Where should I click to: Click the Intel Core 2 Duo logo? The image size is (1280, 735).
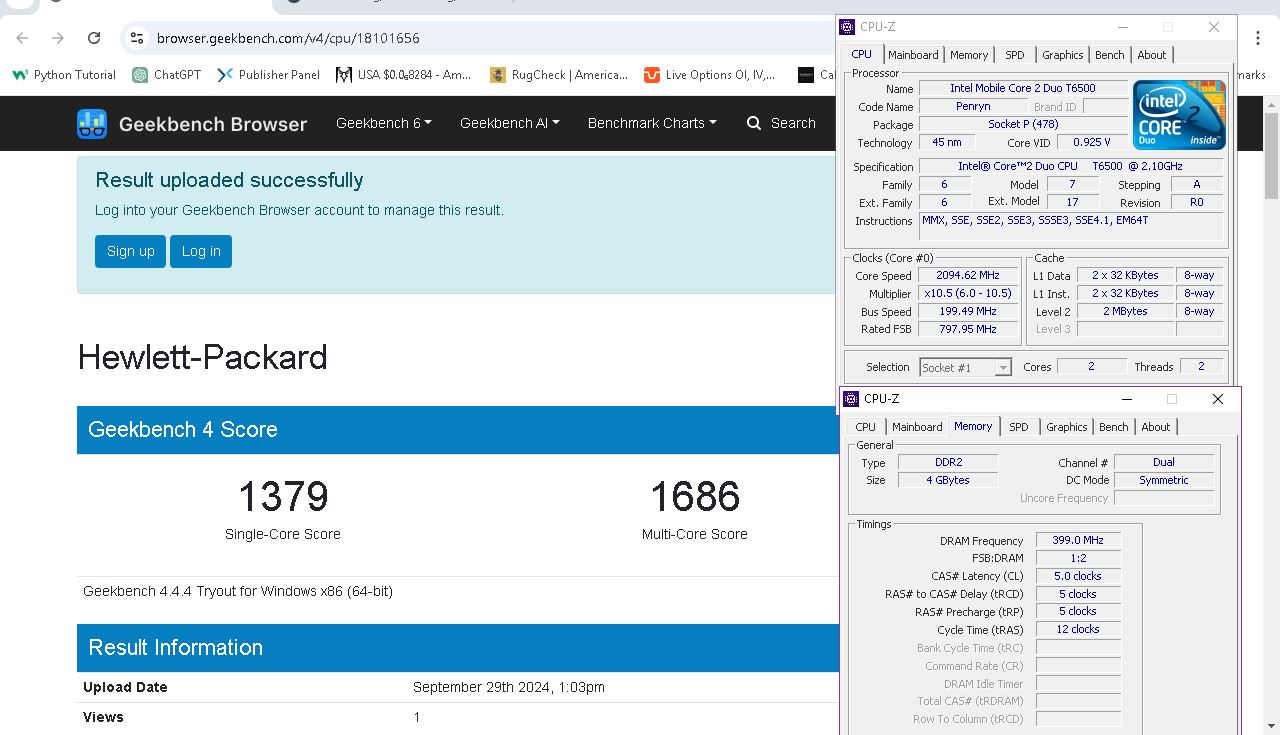[1179, 115]
